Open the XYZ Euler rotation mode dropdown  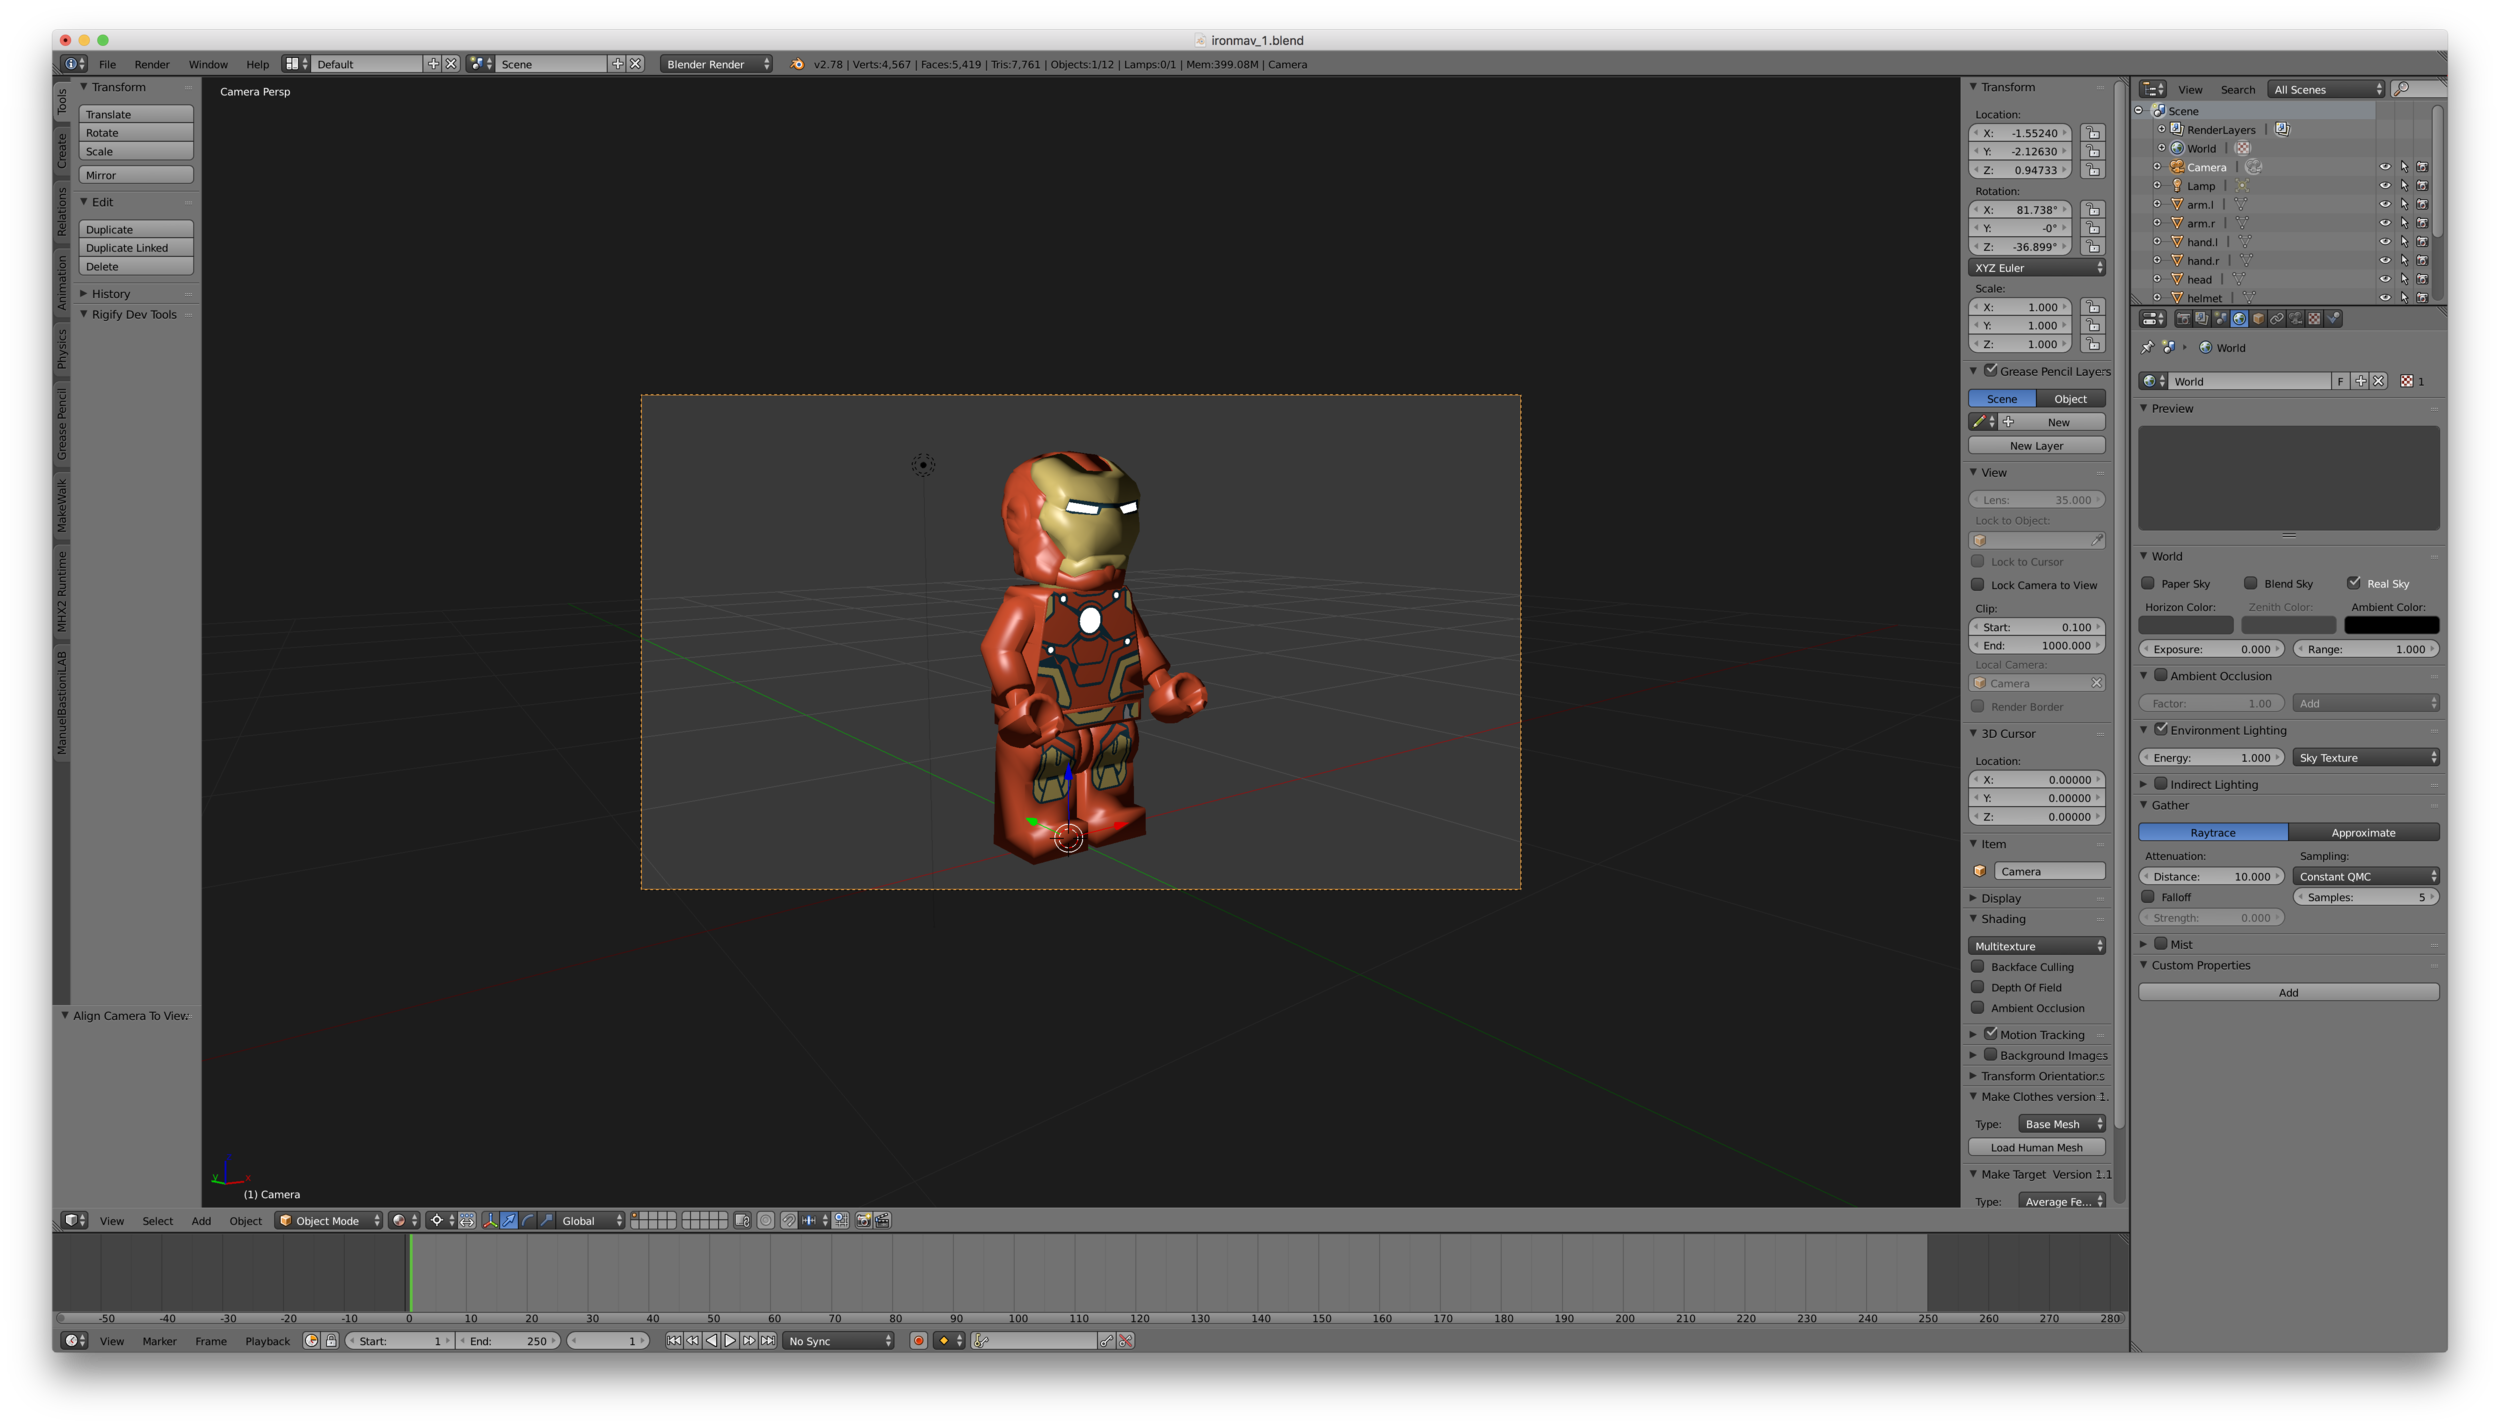[2037, 268]
